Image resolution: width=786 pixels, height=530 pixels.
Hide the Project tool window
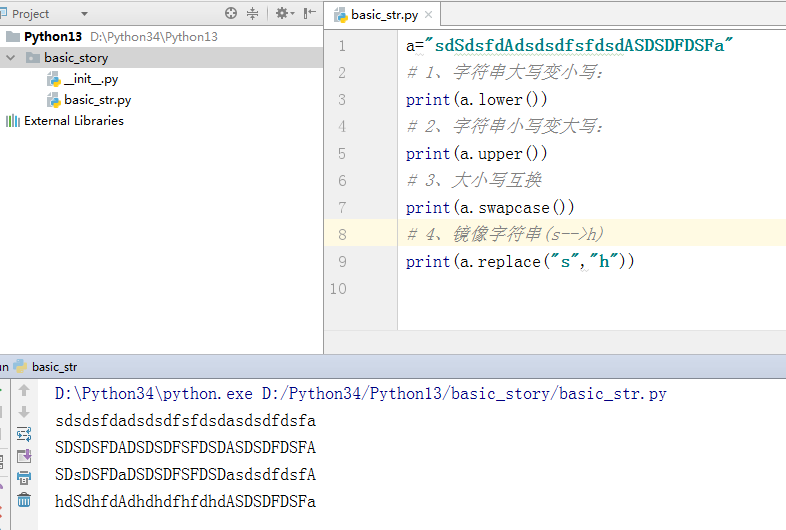point(309,14)
